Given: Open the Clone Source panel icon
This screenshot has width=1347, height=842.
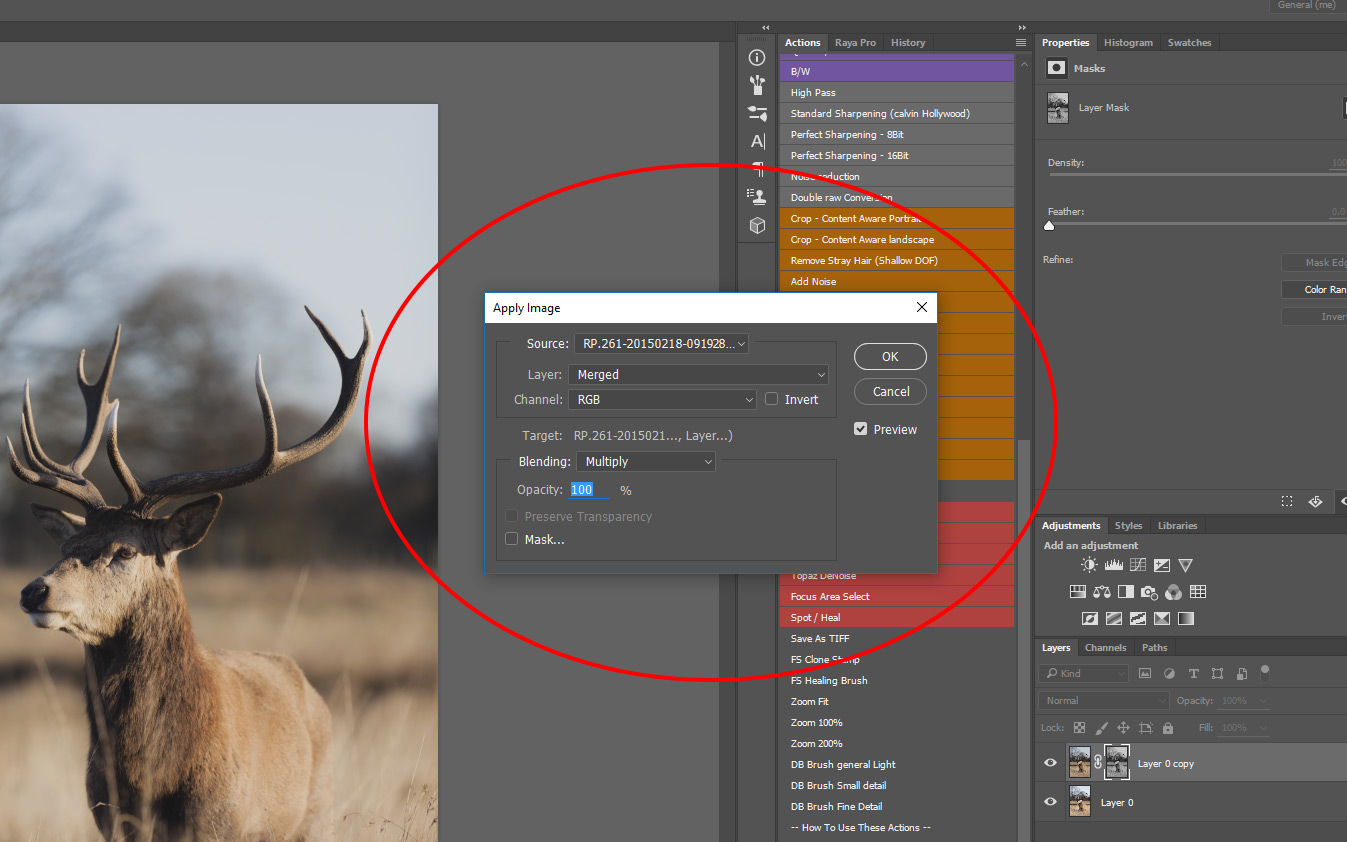Looking at the screenshot, I should pyautogui.click(x=757, y=197).
